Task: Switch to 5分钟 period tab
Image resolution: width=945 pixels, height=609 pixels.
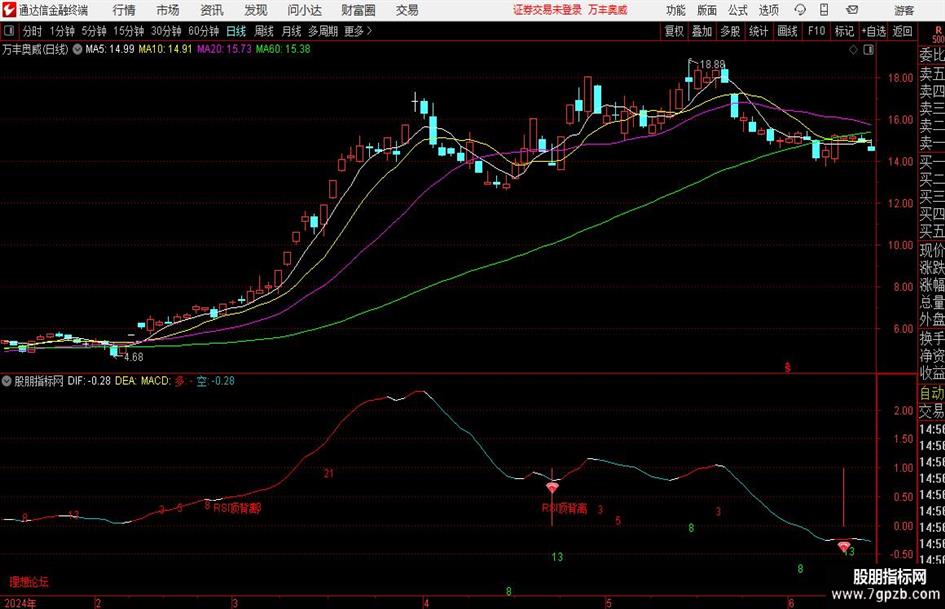Action: click(93, 31)
